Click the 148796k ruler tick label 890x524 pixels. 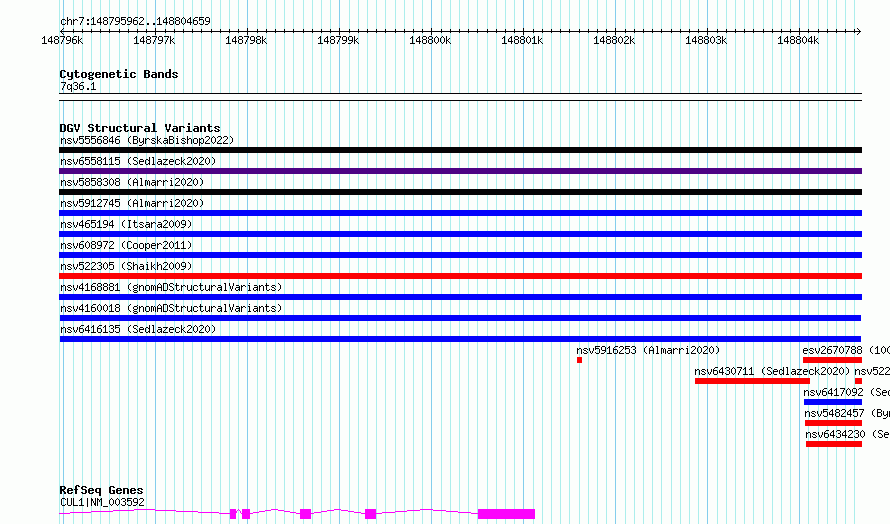tap(62, 41)
